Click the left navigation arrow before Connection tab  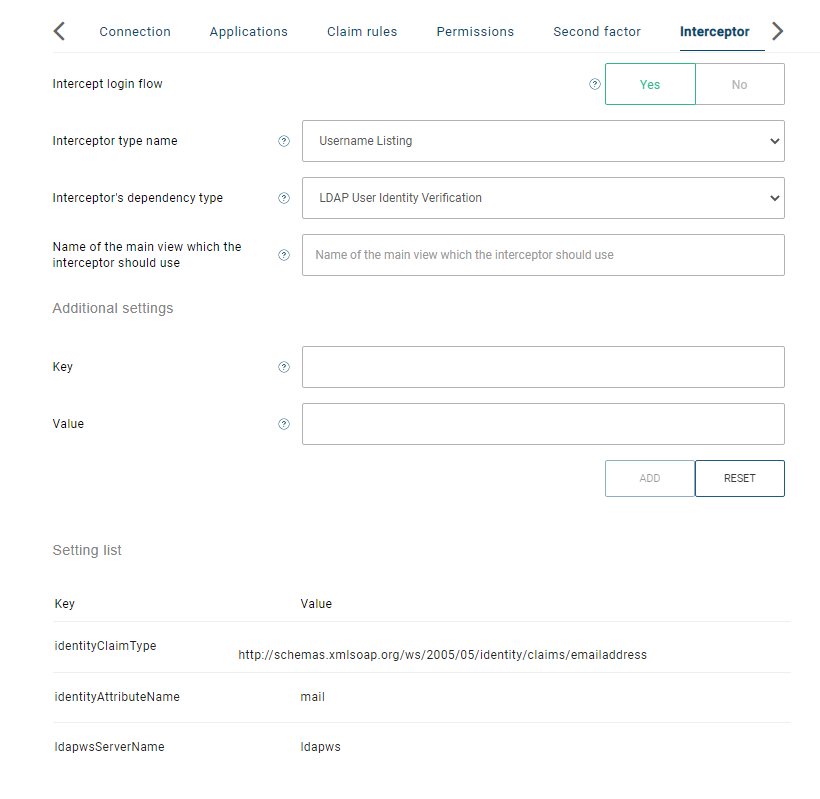(58, 31)
